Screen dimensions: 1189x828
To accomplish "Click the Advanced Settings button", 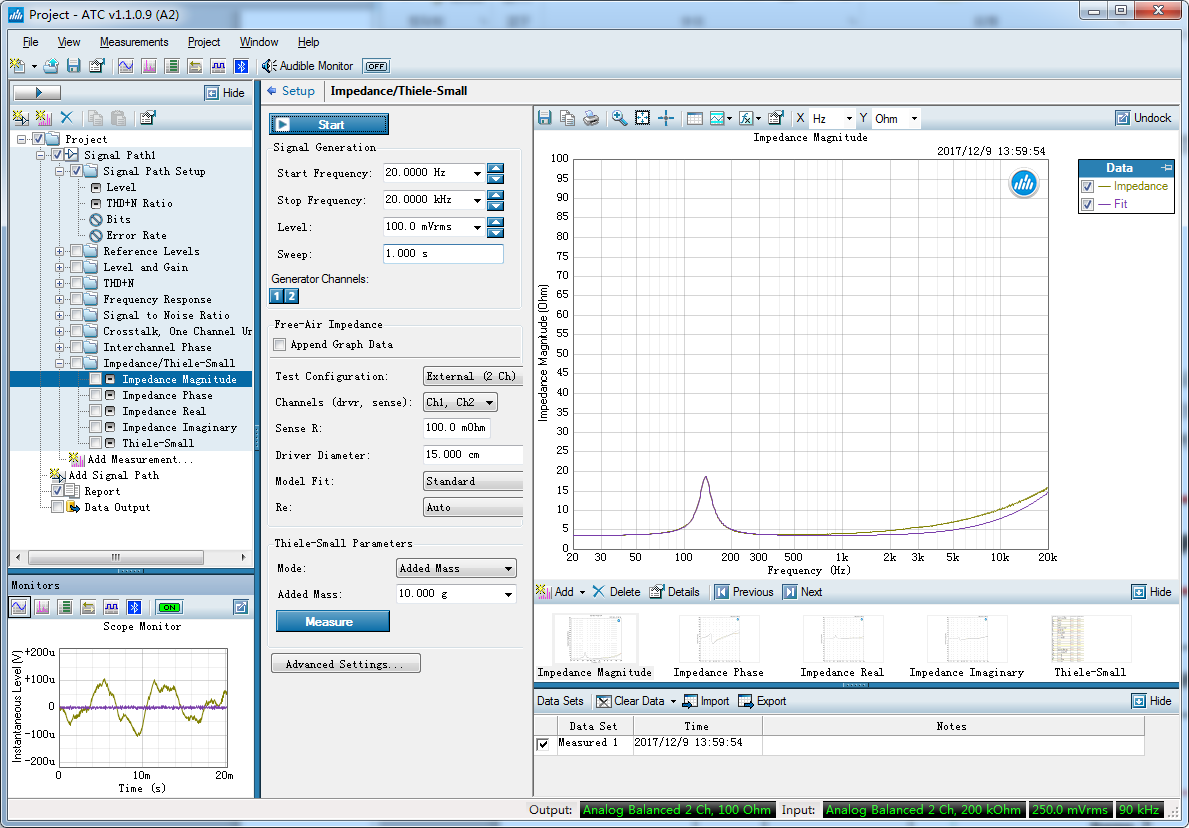I will (x=346, y=664).
